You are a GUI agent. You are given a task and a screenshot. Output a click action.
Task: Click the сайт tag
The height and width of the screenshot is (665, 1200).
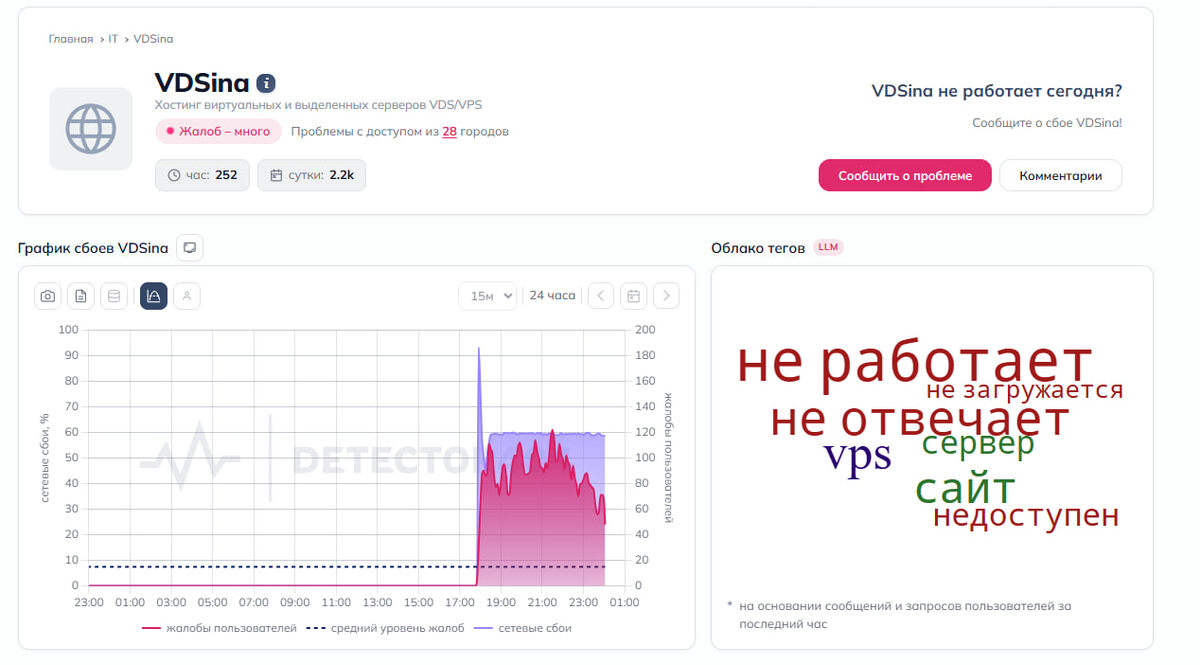(x=965, y=489)
